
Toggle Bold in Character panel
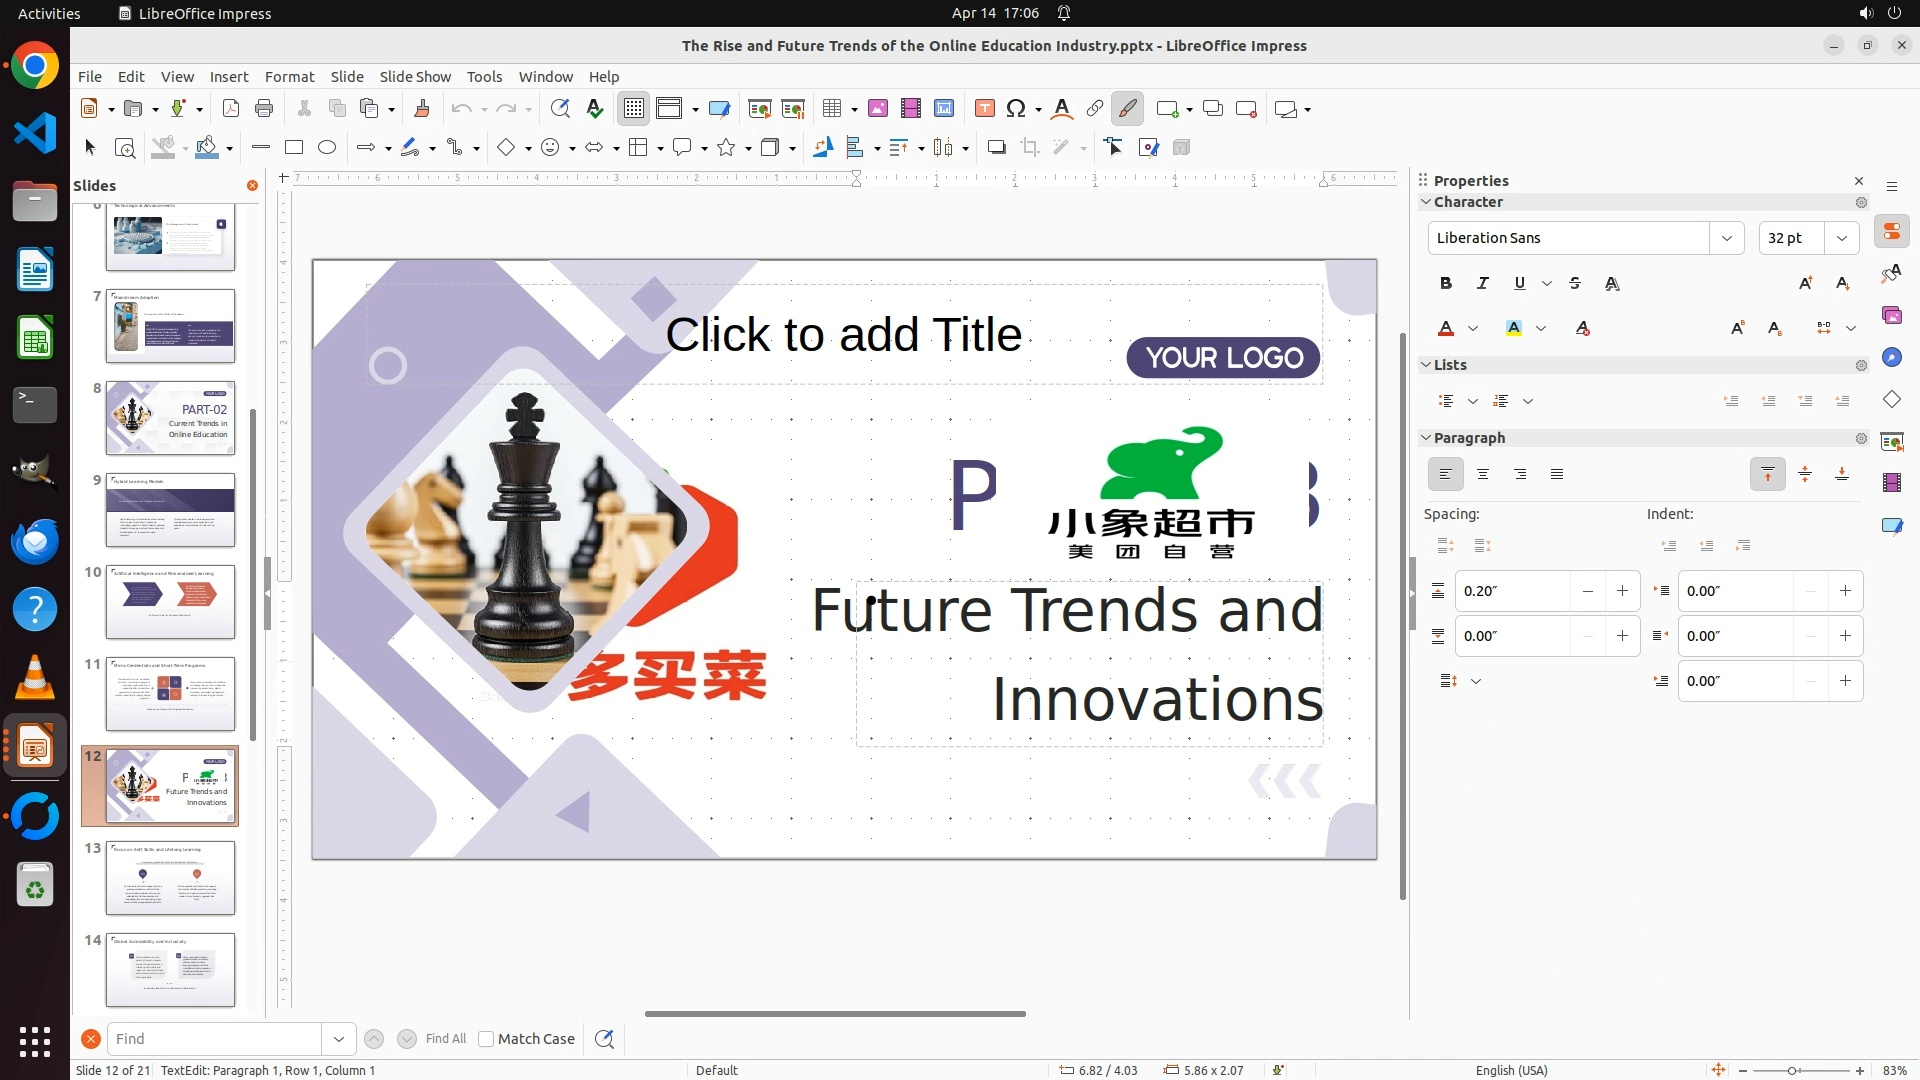pyautogui.click(x=1446, y=284)
